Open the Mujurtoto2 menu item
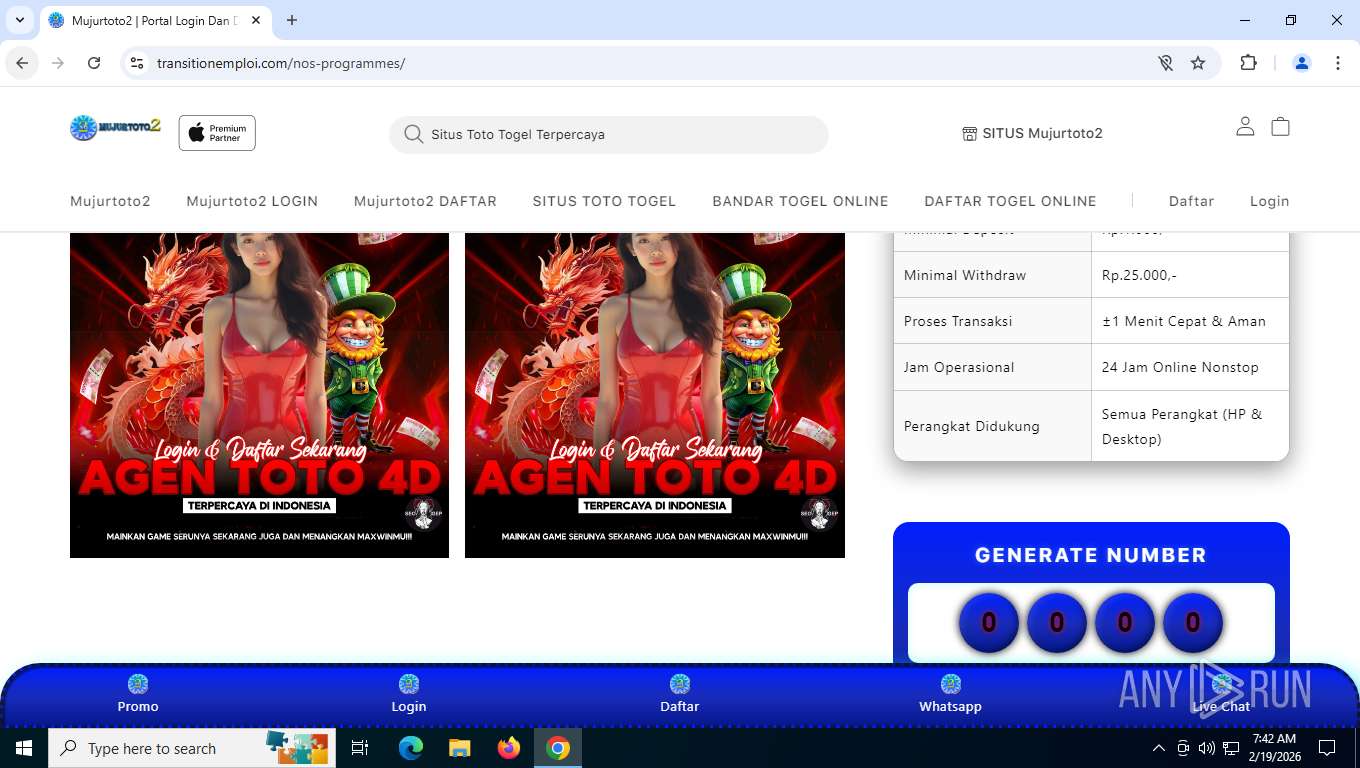Image resolution: width=1360 pixels, height=768 pixels. pyautogui.click(x=110, y=201)
